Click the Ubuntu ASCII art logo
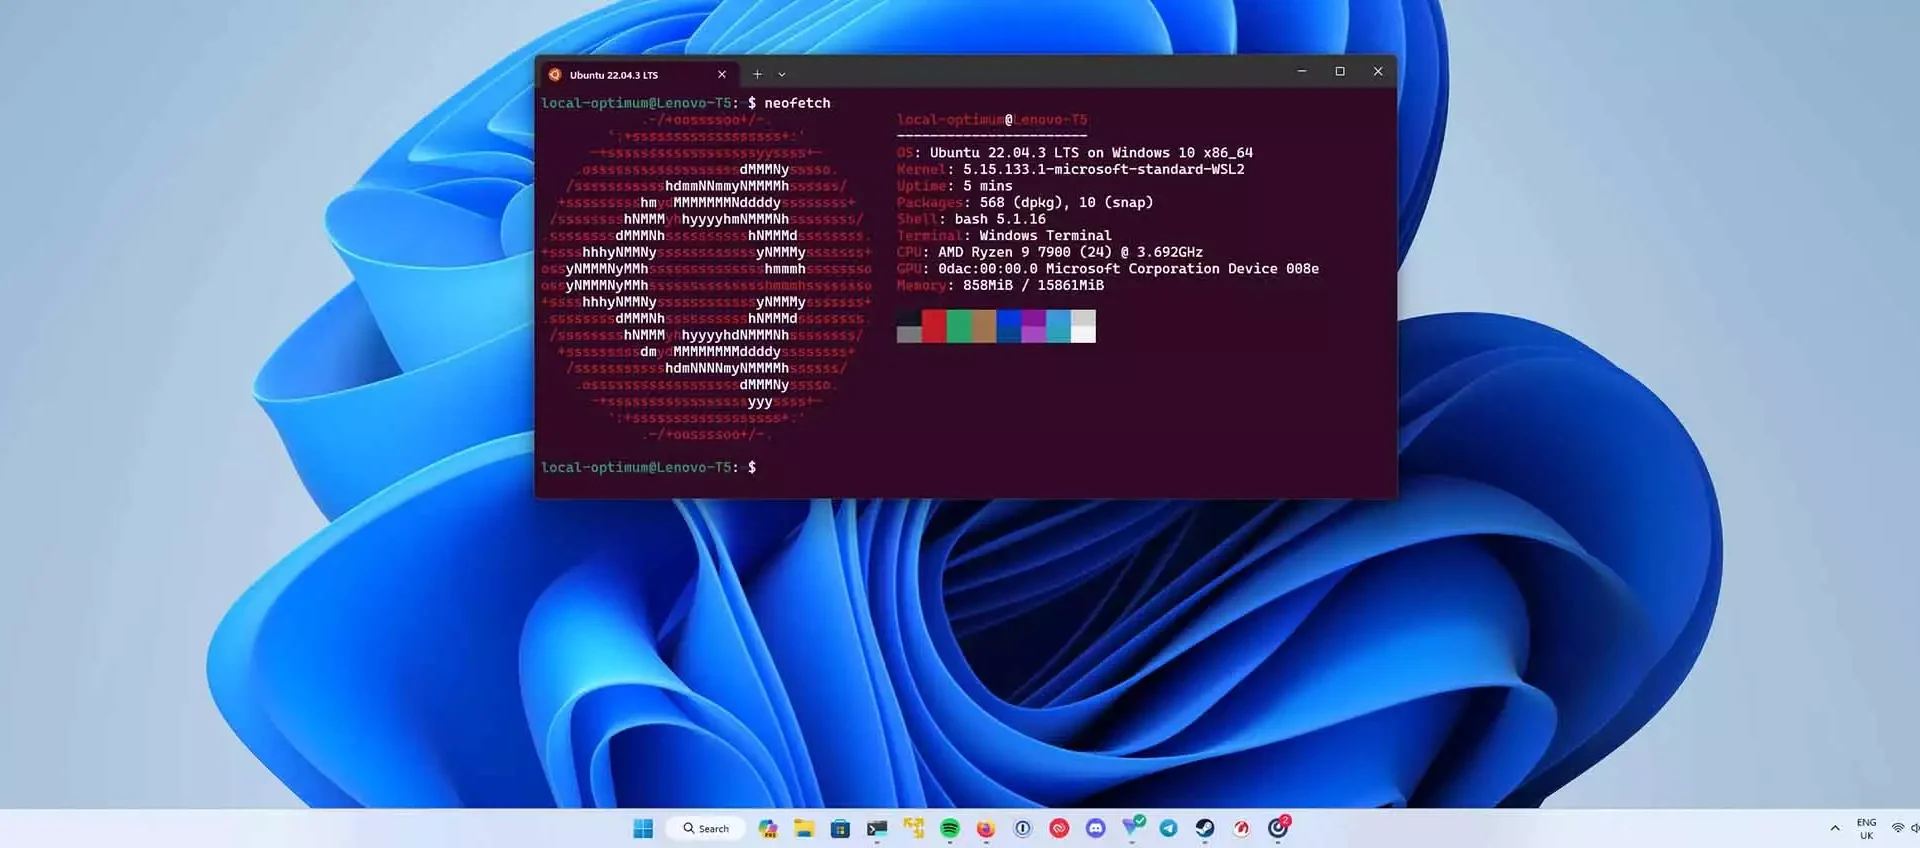This screenshot has height=848, width=1920. click(706, 277)
